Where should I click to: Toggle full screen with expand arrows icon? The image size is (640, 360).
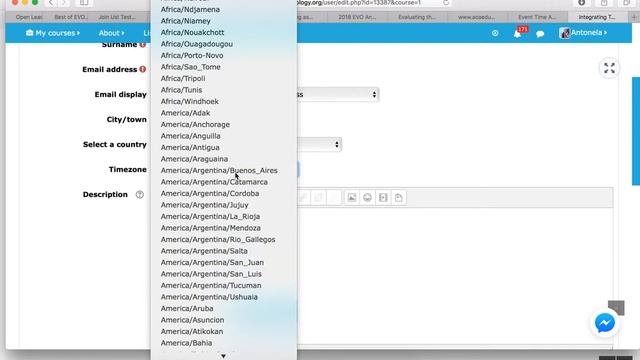[x=609, y=68]
